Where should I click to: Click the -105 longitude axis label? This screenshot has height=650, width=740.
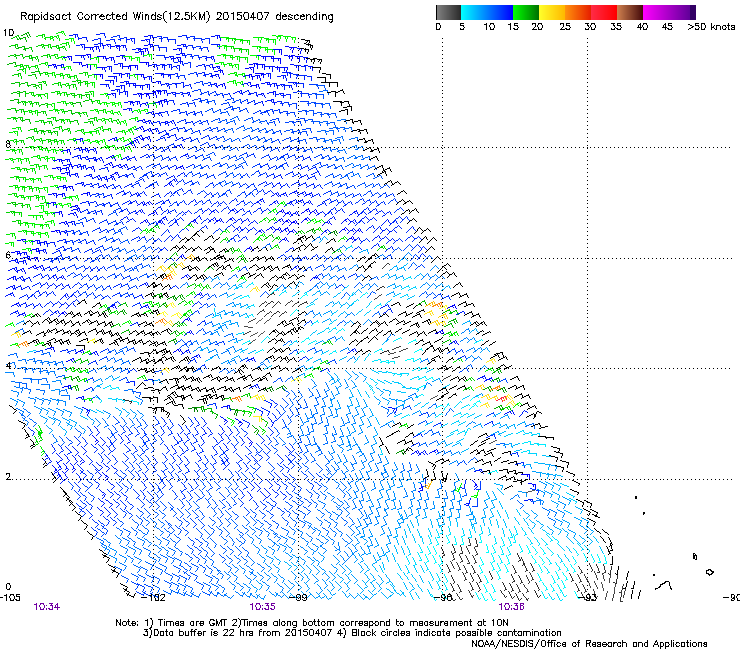point(10,597)
